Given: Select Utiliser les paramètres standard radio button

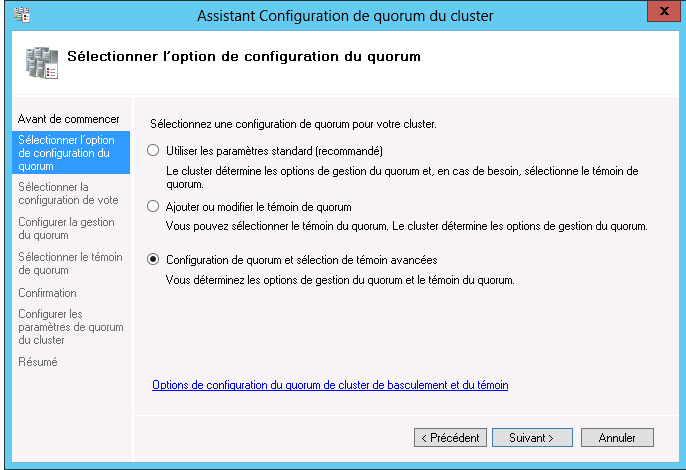Looking at the screenshot, I should pos(153,151).
